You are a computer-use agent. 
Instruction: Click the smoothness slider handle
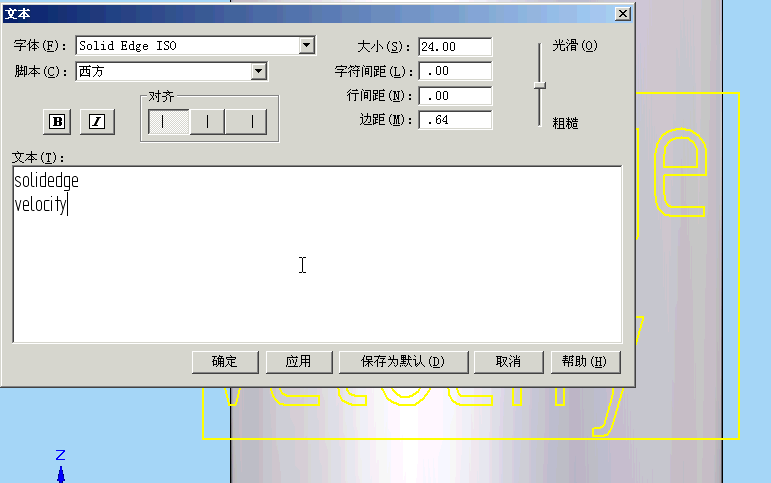pos(540,86)
